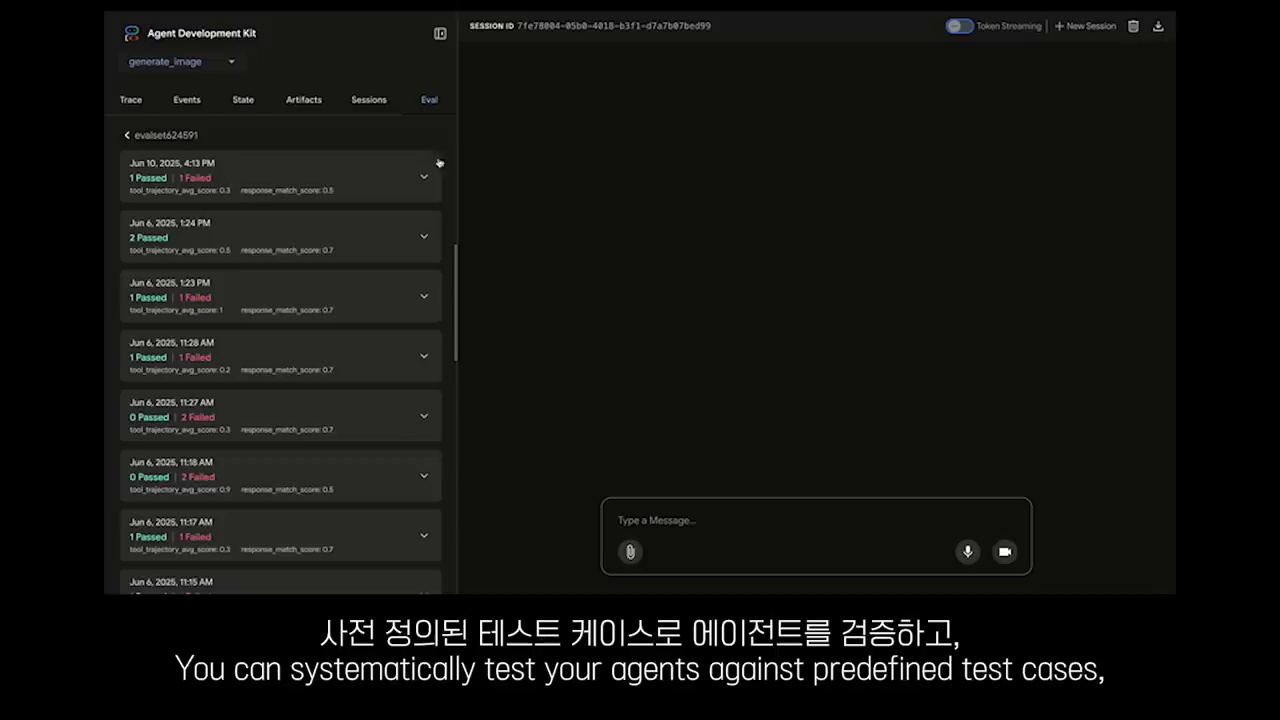Collapse the side panel with the panel icon
This screenshot has width=1280, height=720.
[x=440, y=33]
